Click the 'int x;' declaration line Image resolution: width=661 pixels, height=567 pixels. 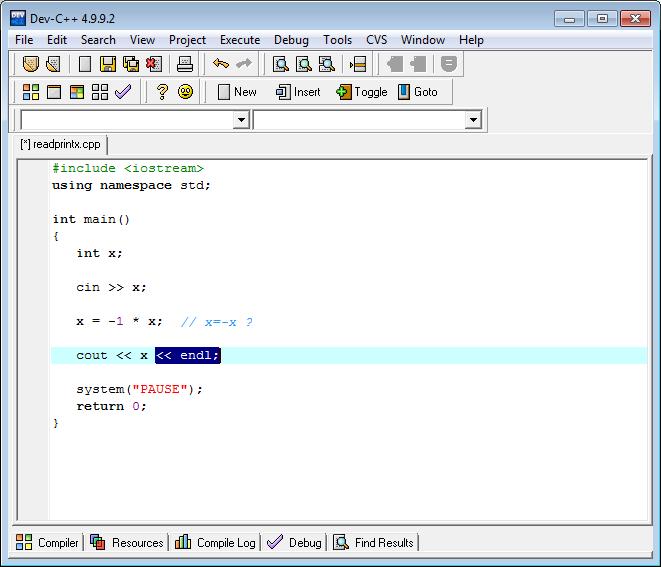[99, 253]
